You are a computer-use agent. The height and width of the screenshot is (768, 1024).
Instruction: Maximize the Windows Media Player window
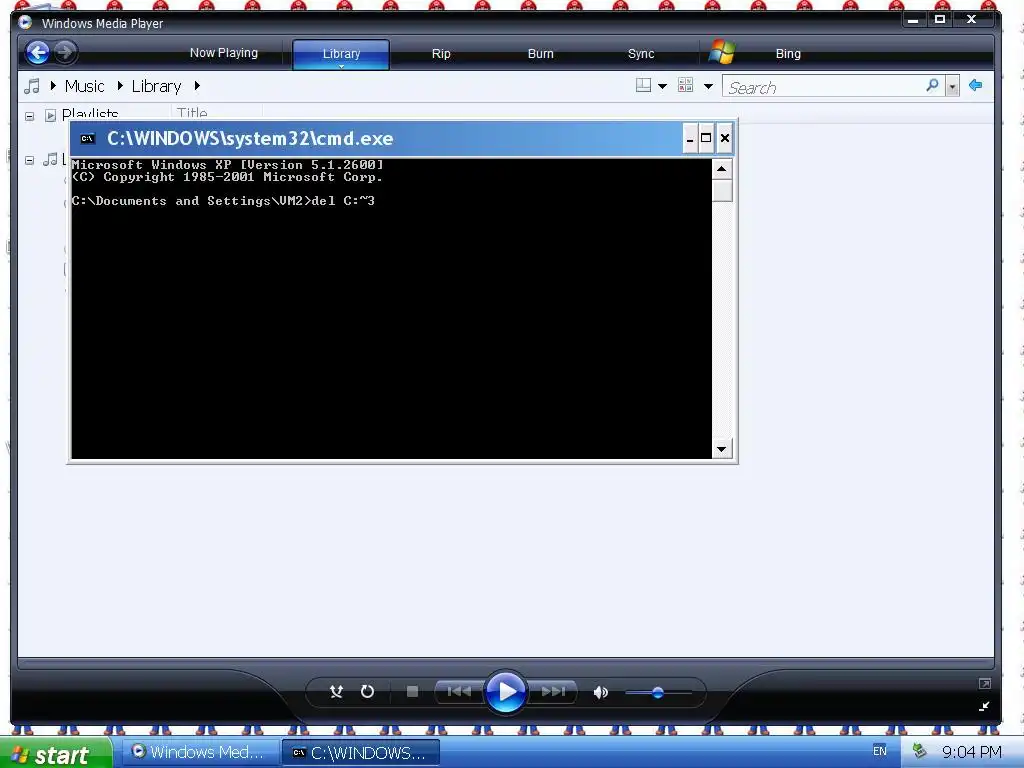940,20
